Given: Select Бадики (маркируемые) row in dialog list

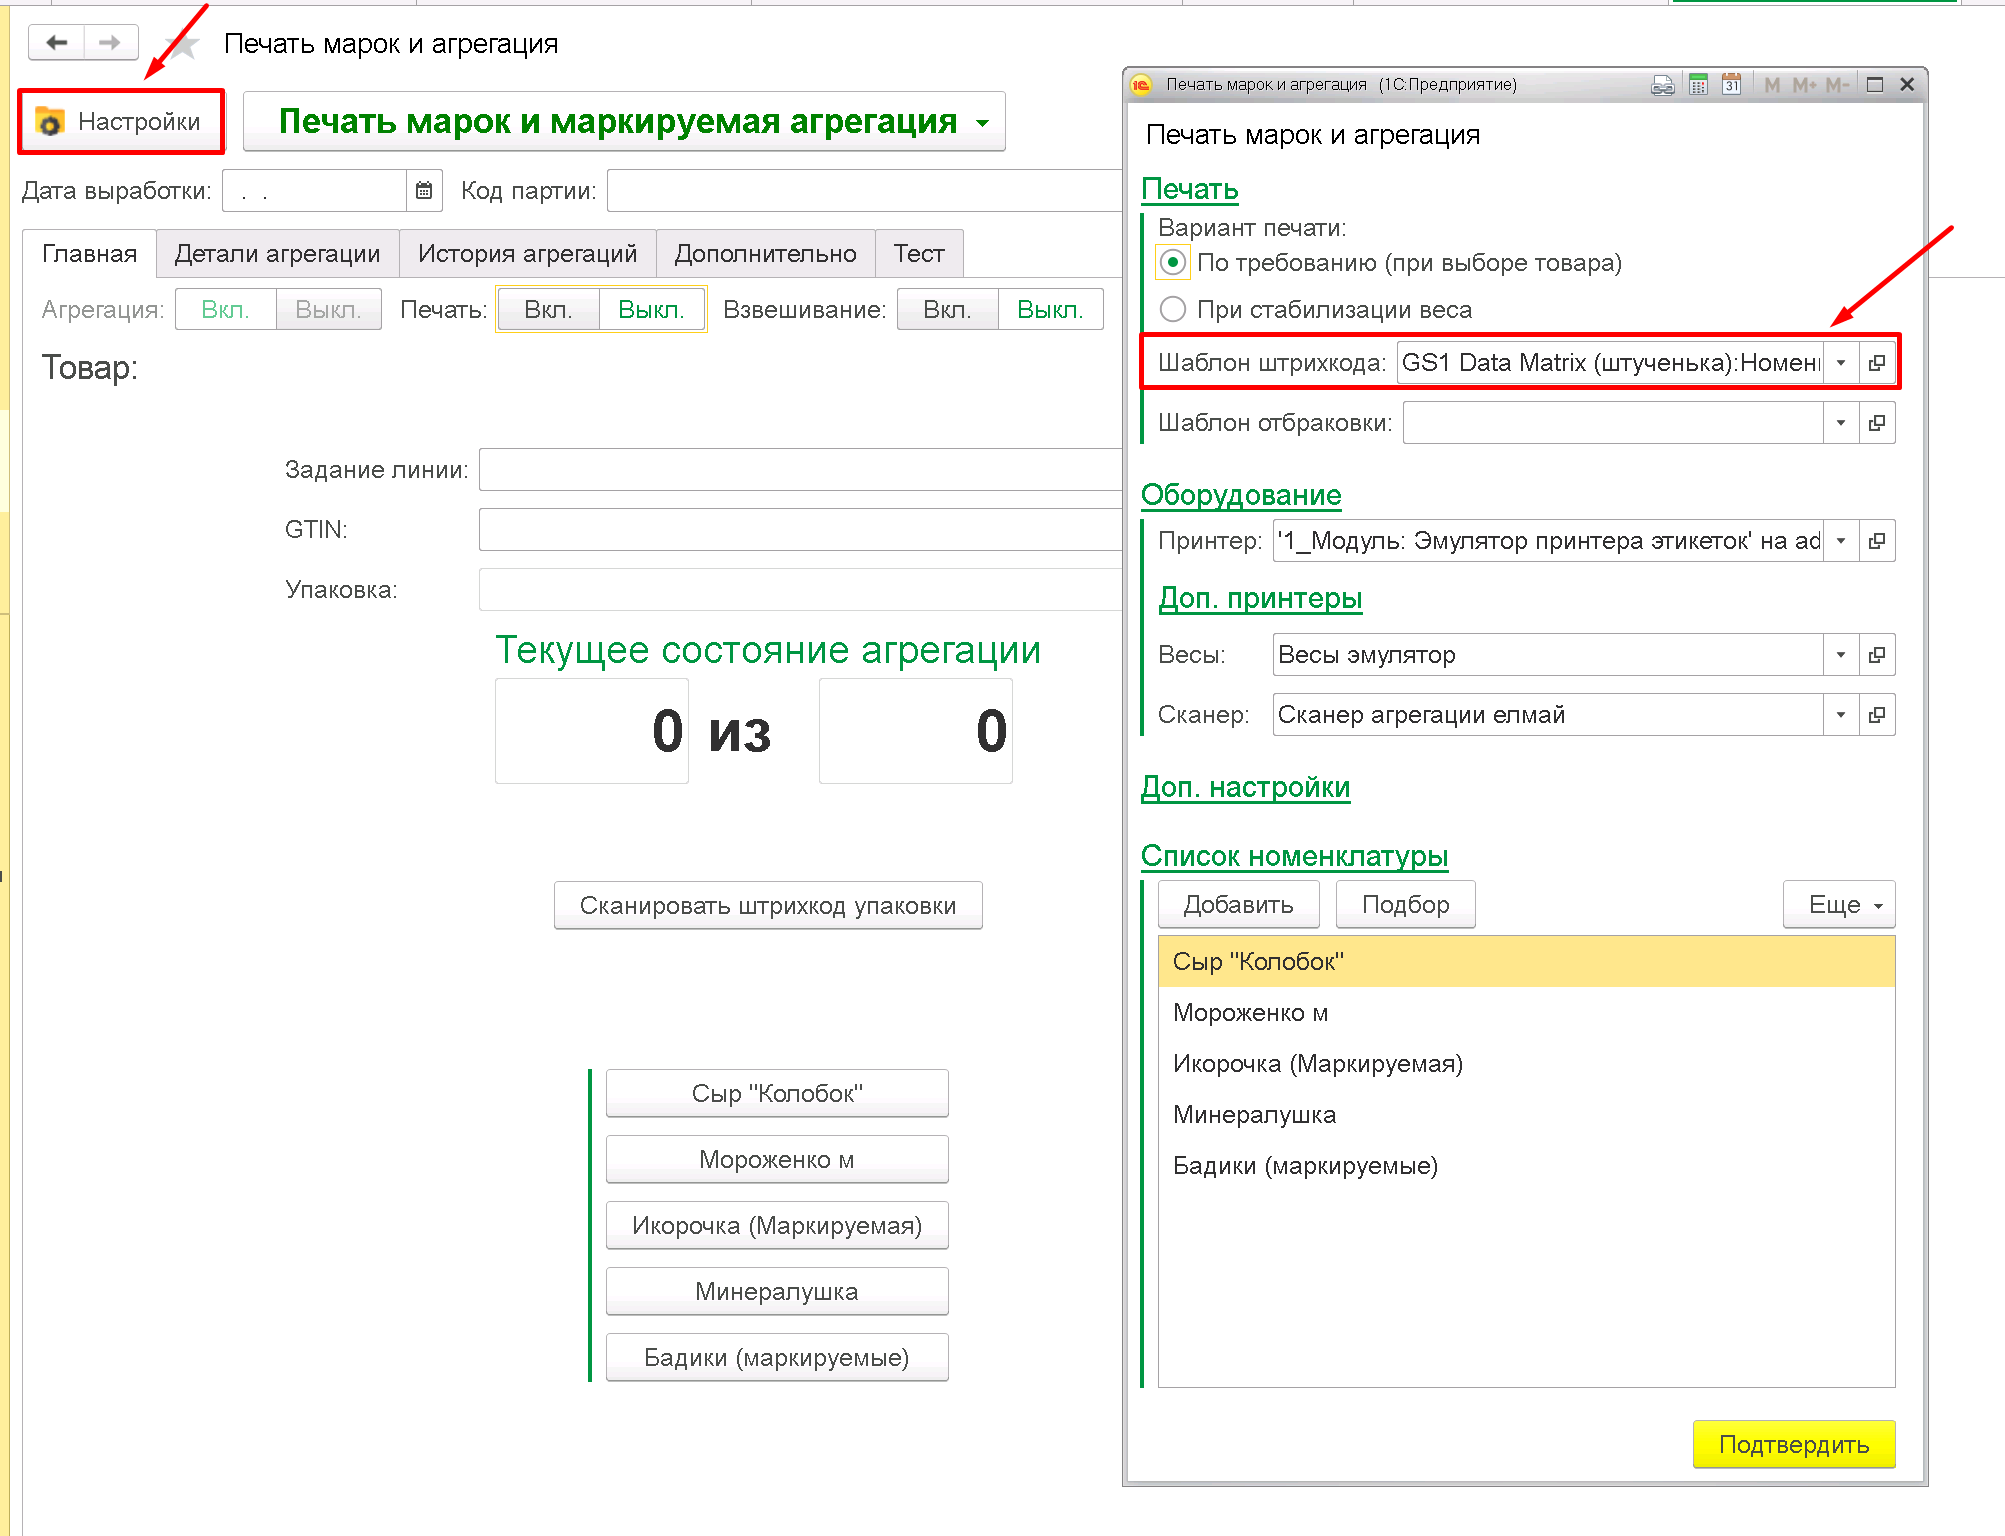Looking at the screenshot, I should (x=1526, y=1165).
